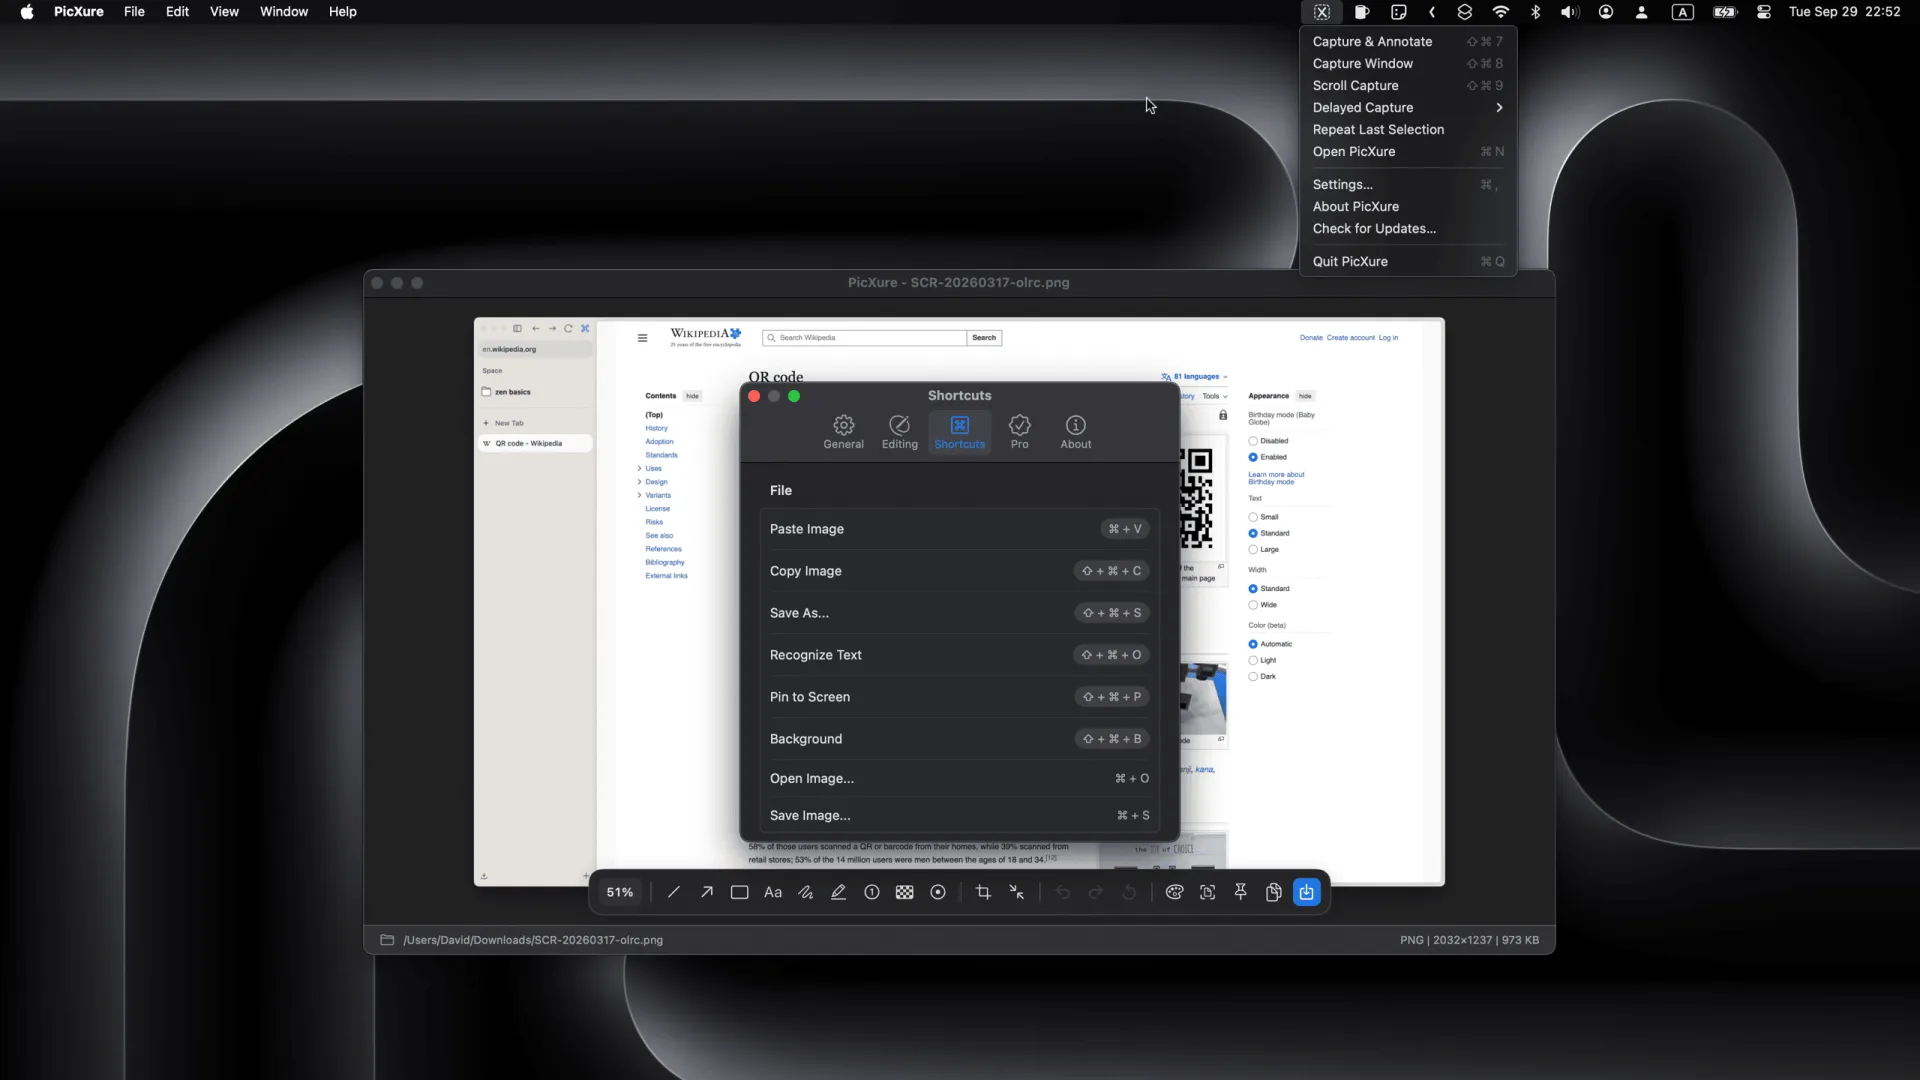
Task: Click the PicXure menu bar status icon
Action: click(x=1322, y=12)
